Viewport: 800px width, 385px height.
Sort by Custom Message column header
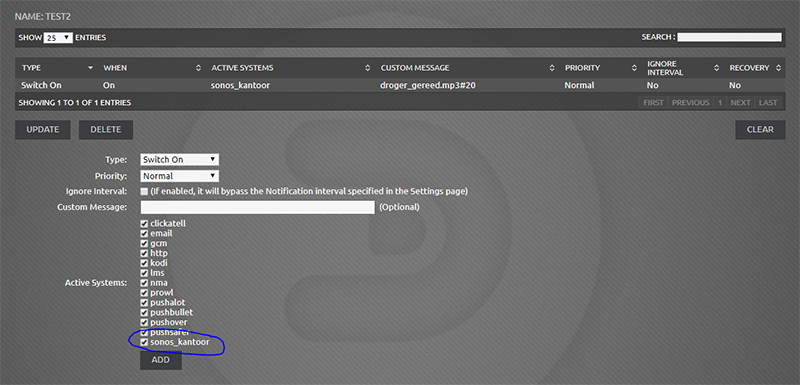pos(466,68)
